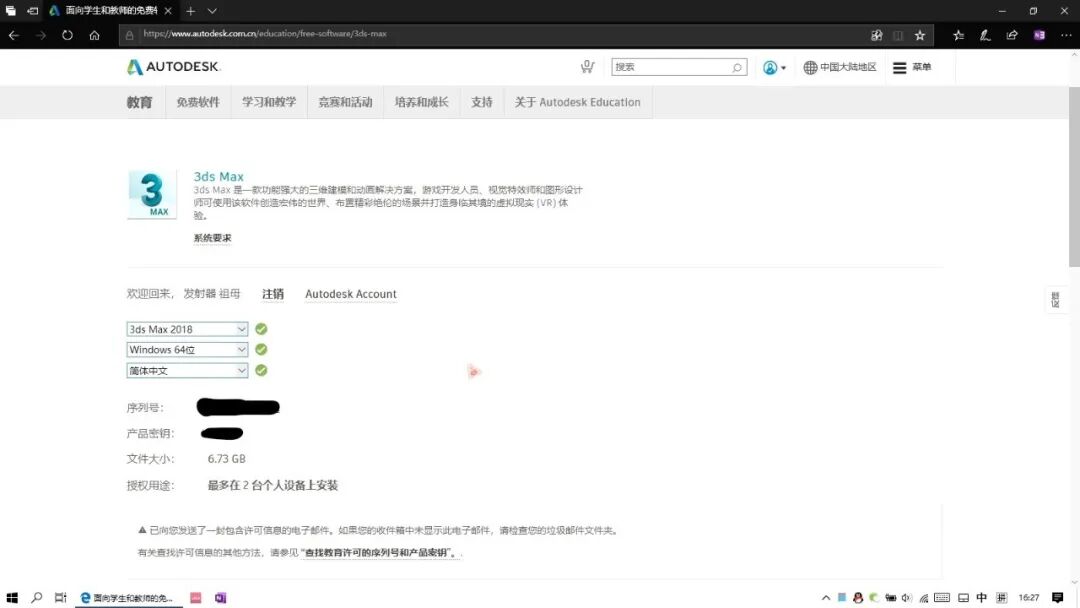Click green checkmark beside Windows 64位
Viewport: 1080px width, 608px height.
(261, 350)
